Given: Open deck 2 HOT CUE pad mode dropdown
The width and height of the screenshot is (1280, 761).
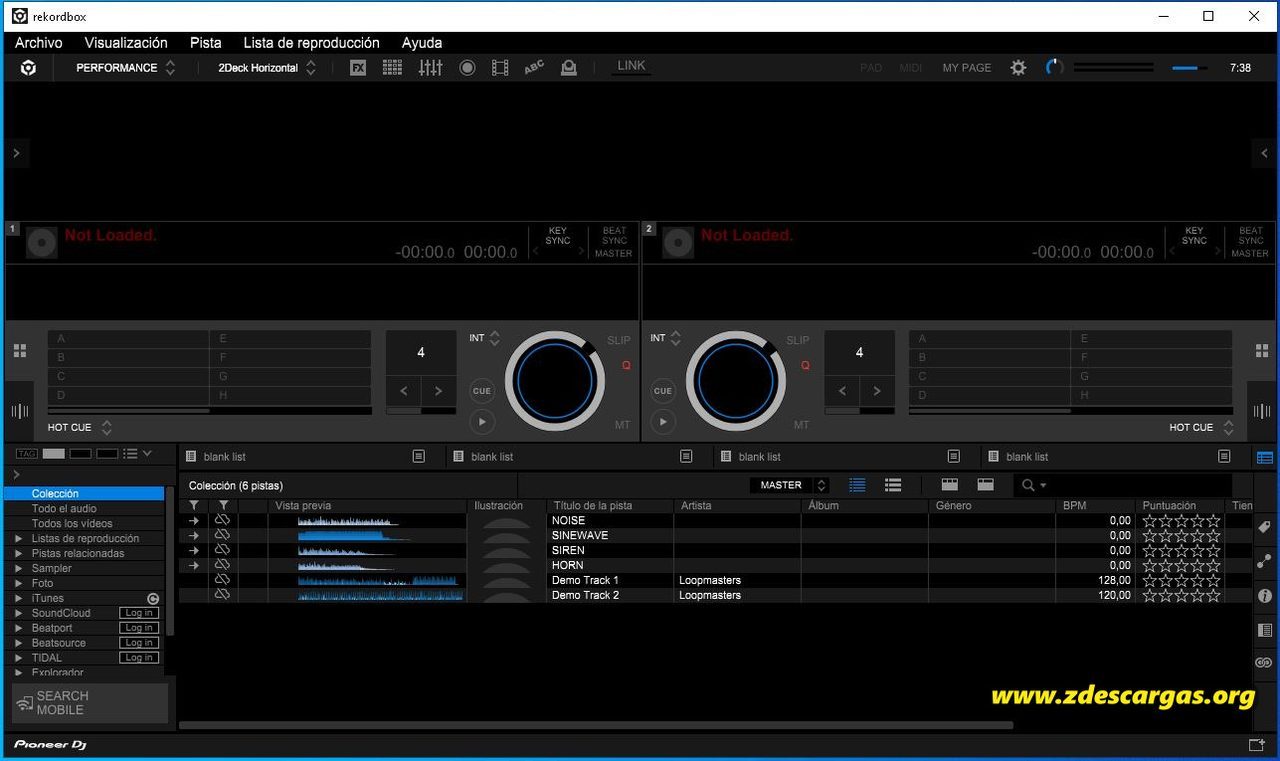Looking at the screenshot, I should (1201, 428).
